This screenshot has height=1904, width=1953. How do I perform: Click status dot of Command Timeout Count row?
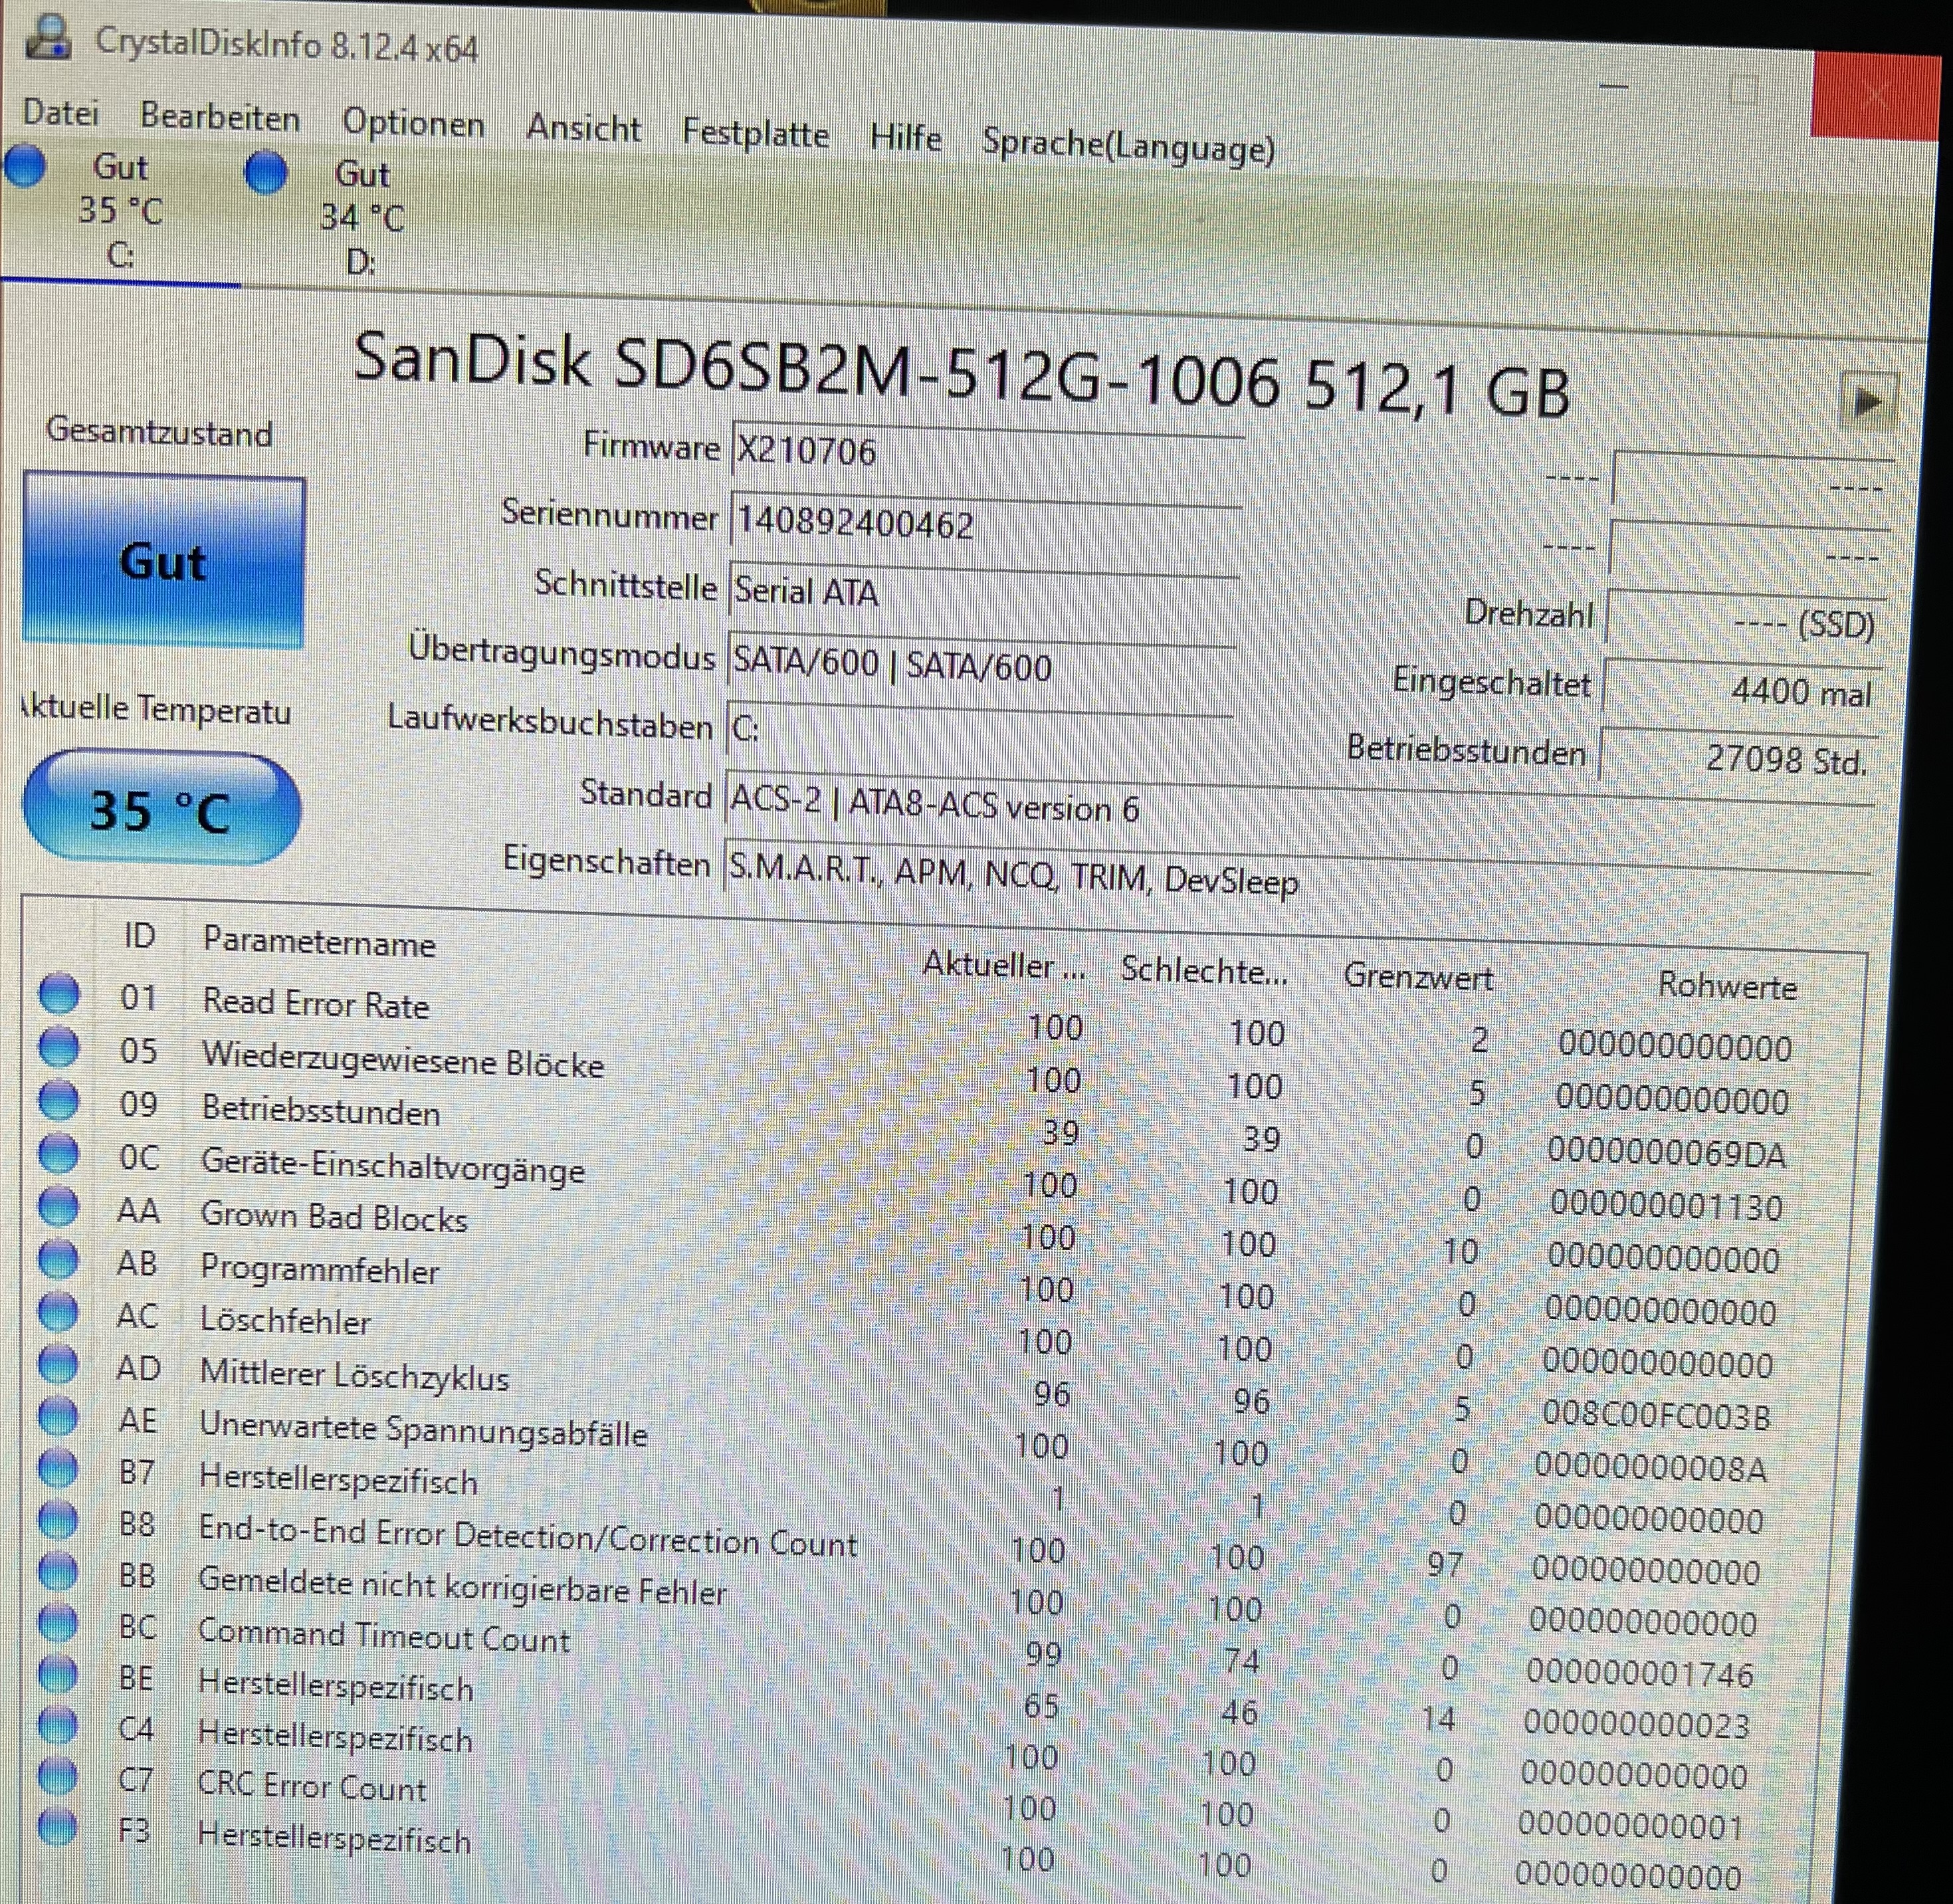pos(57,1622)
